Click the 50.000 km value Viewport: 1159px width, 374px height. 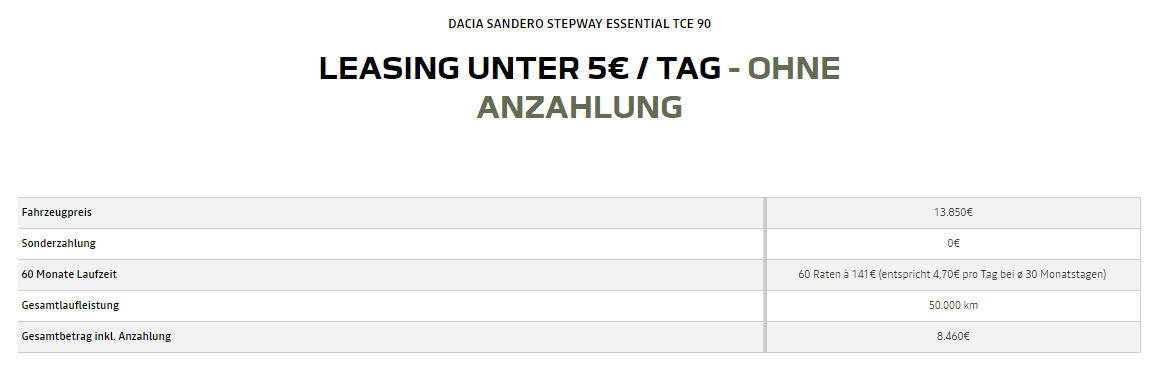[953, 305]
